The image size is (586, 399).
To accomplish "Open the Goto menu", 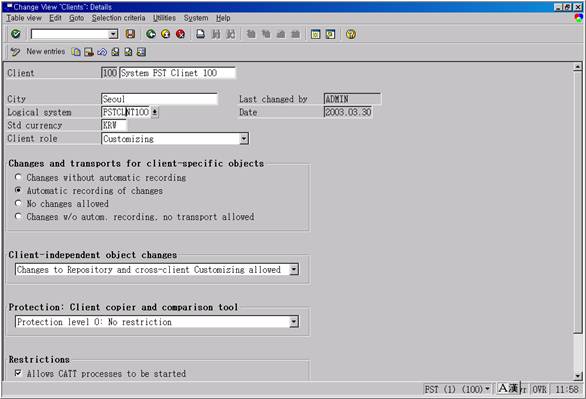I will coord(76,18).
